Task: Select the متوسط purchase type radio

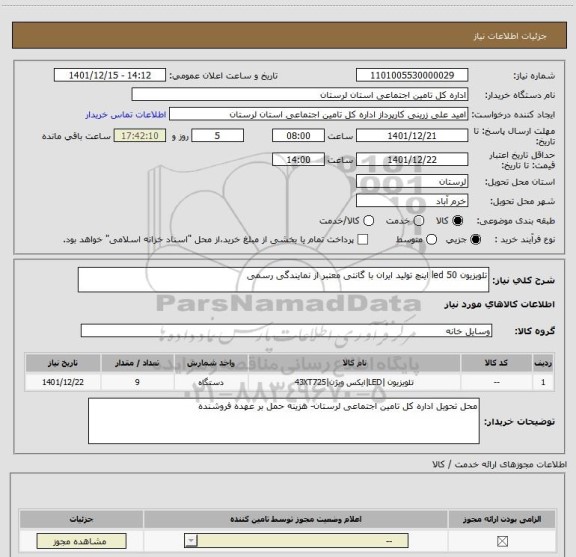Action: 431,240
